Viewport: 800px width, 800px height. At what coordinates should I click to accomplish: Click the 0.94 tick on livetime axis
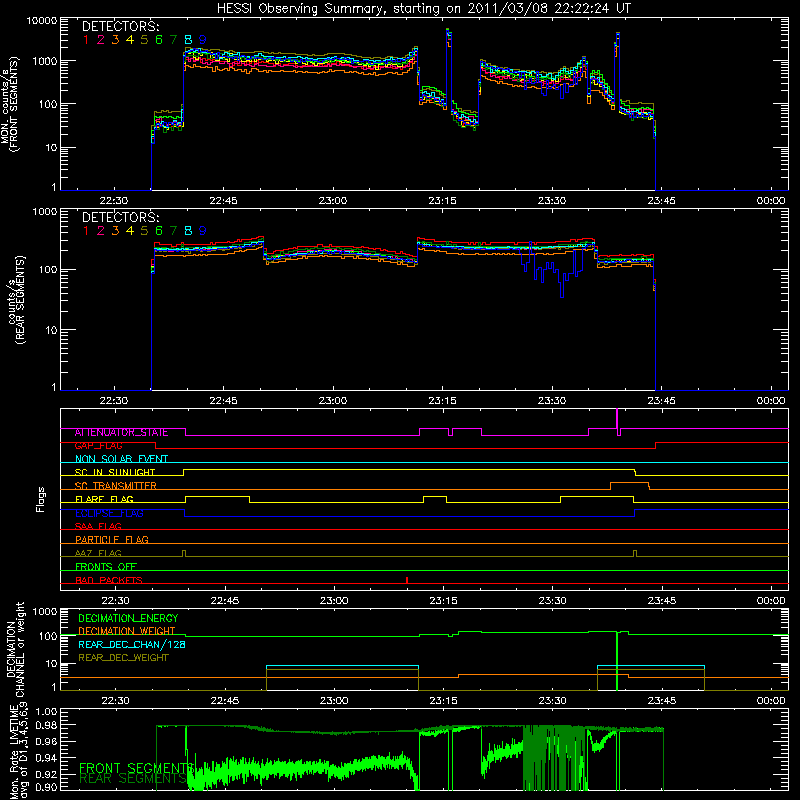pyautogui.click(x=47, y=758)
